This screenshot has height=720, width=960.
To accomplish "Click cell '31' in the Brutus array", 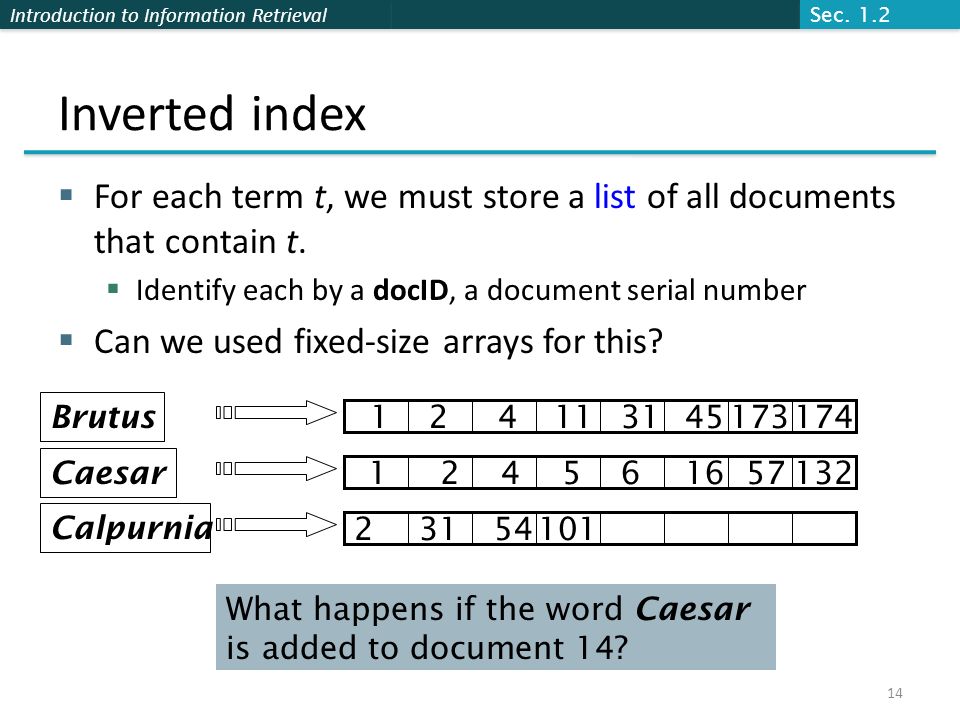I will click(632, 416).
